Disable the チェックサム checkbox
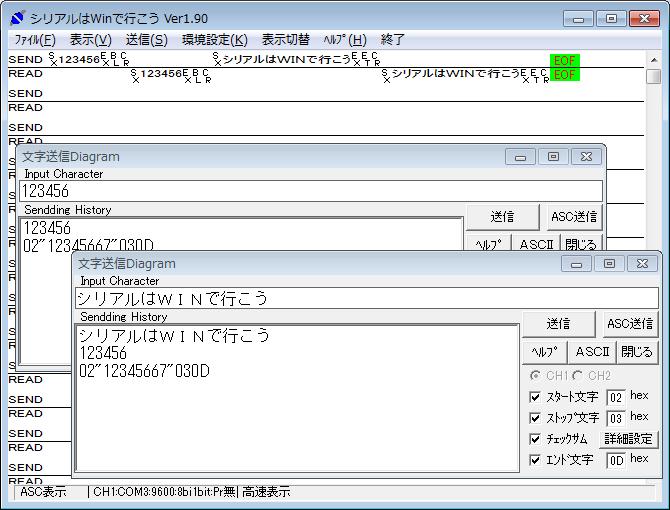 (x=534, y=439)
